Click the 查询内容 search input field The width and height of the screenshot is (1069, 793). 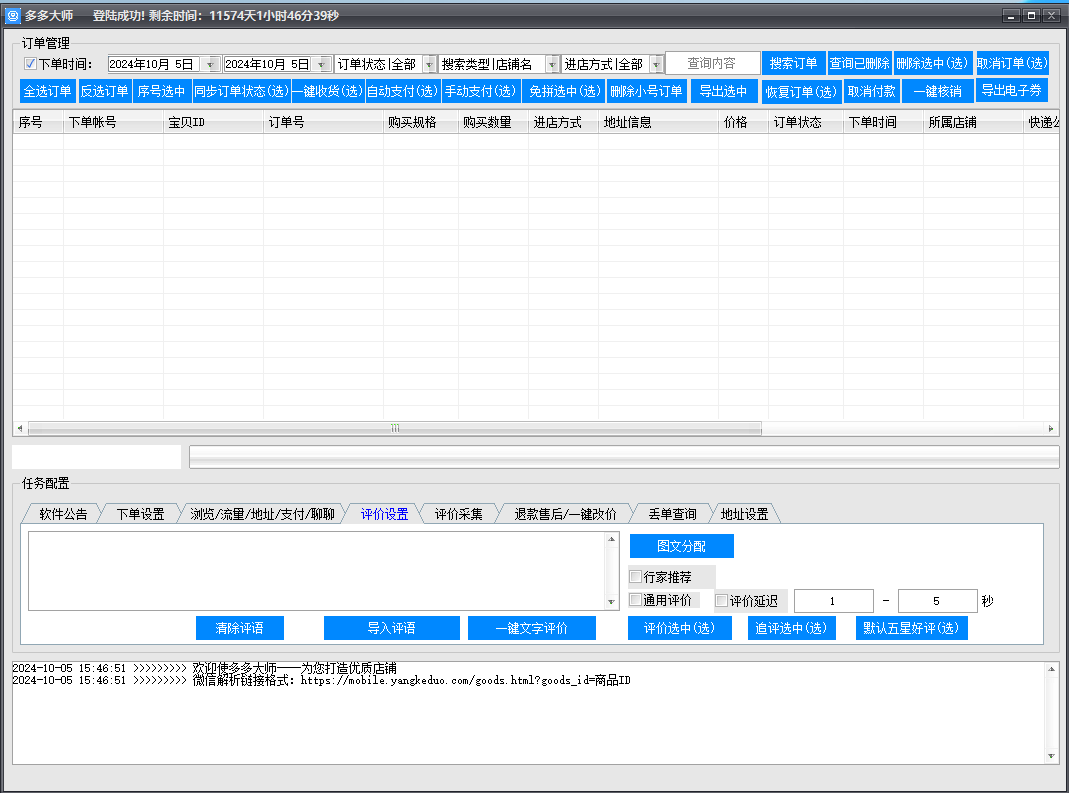click(x=712, y=63)
